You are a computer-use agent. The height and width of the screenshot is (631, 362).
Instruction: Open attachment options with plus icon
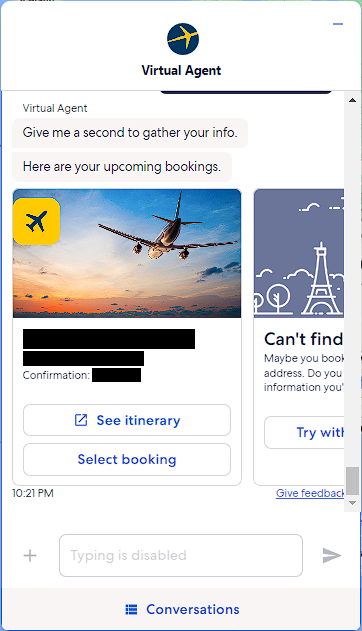[30, 556]
